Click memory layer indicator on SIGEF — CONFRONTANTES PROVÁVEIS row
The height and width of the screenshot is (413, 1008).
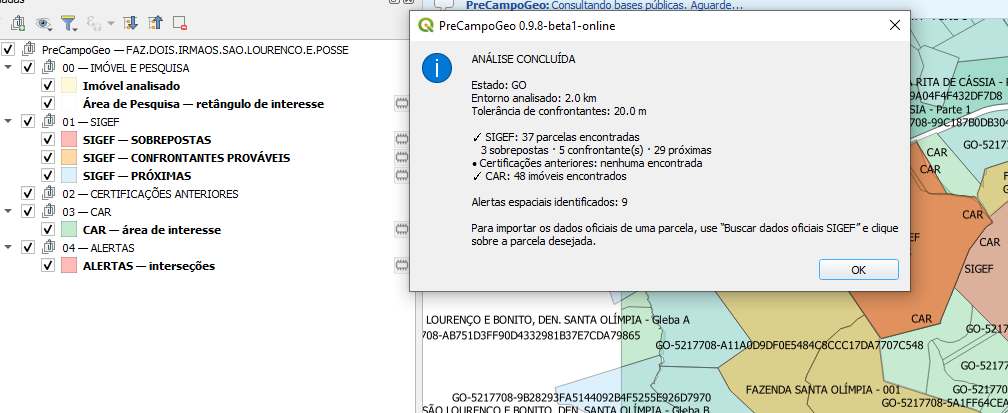402,158
